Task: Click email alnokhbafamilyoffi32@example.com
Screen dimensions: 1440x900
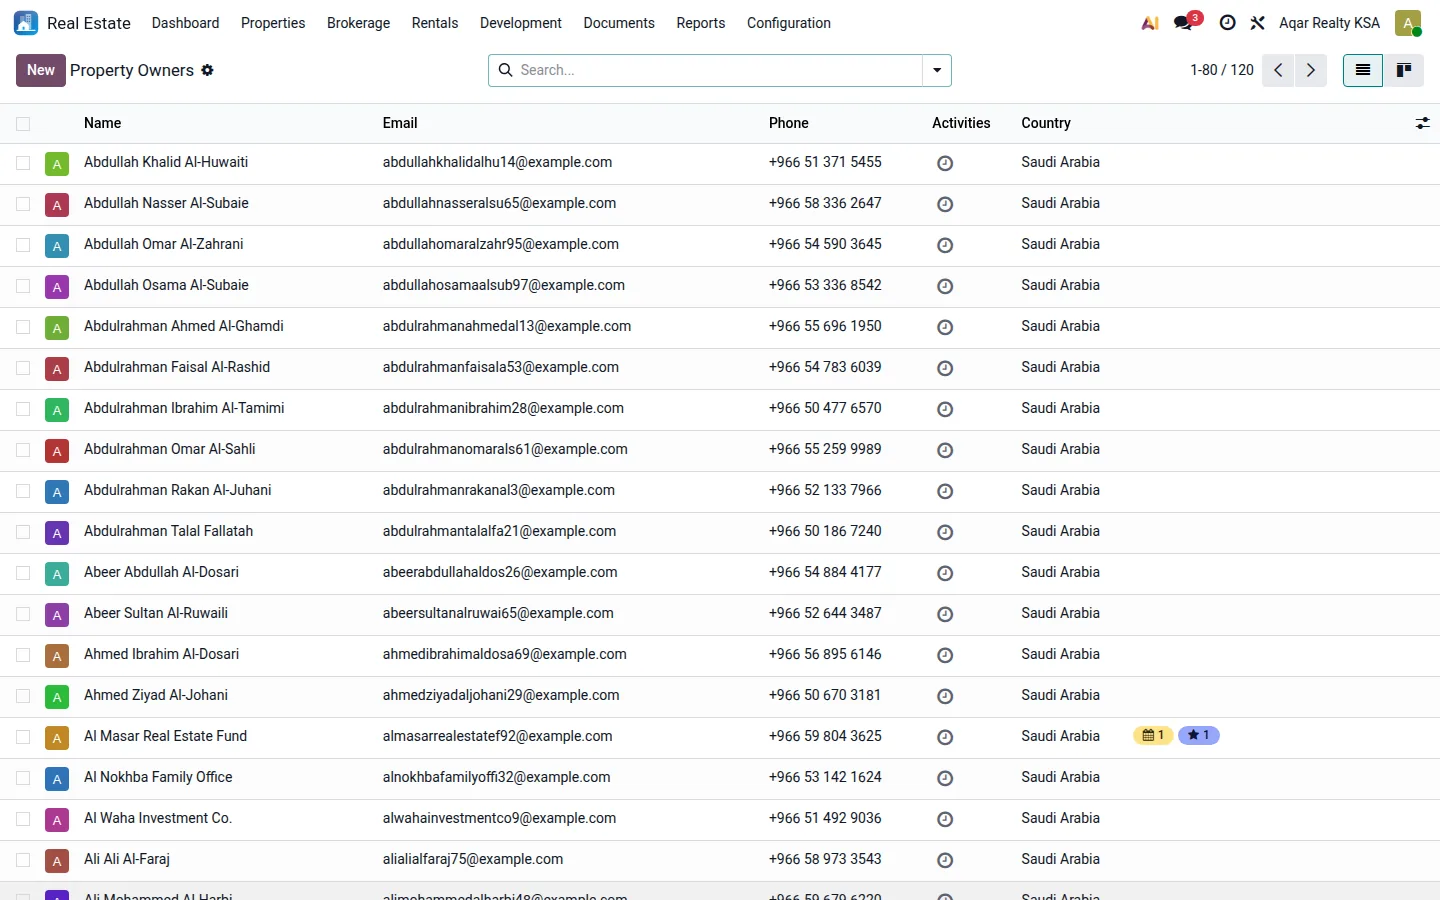Action: 496,777
